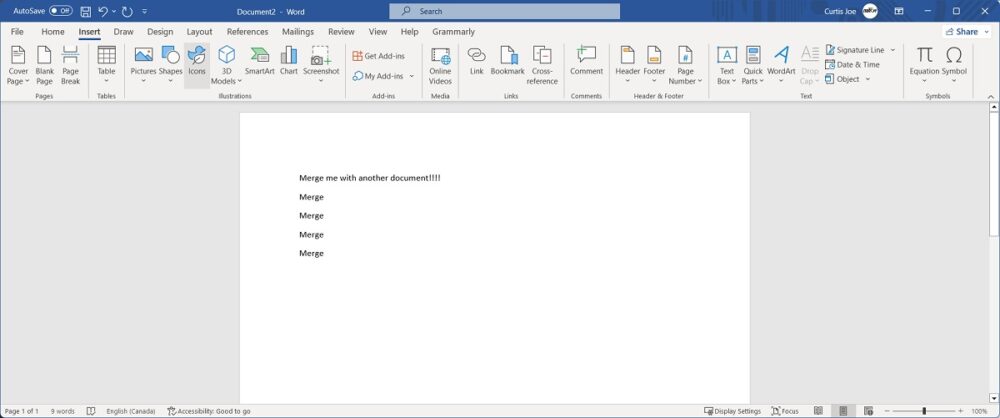Screen dimensions: 1000x418
Task: Toggle the AutoSave switch
Action: [x=61, y=11]
